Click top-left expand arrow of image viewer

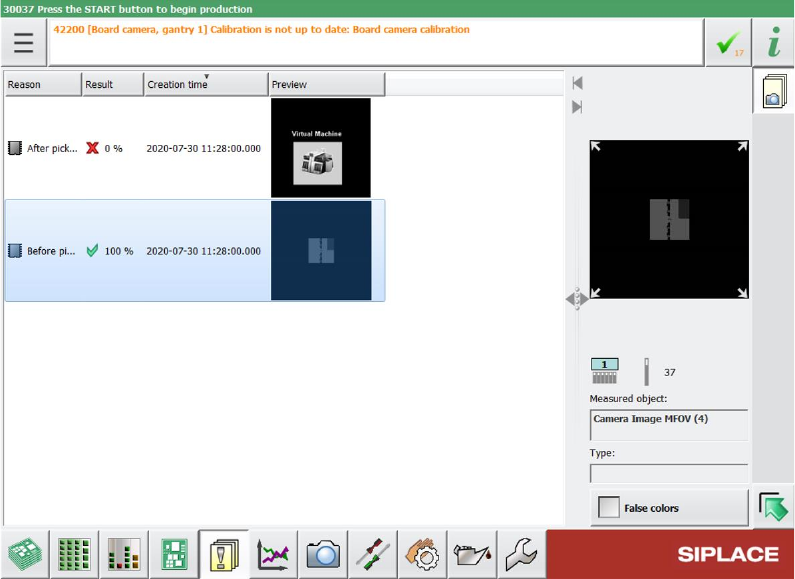tap(596, 147)
